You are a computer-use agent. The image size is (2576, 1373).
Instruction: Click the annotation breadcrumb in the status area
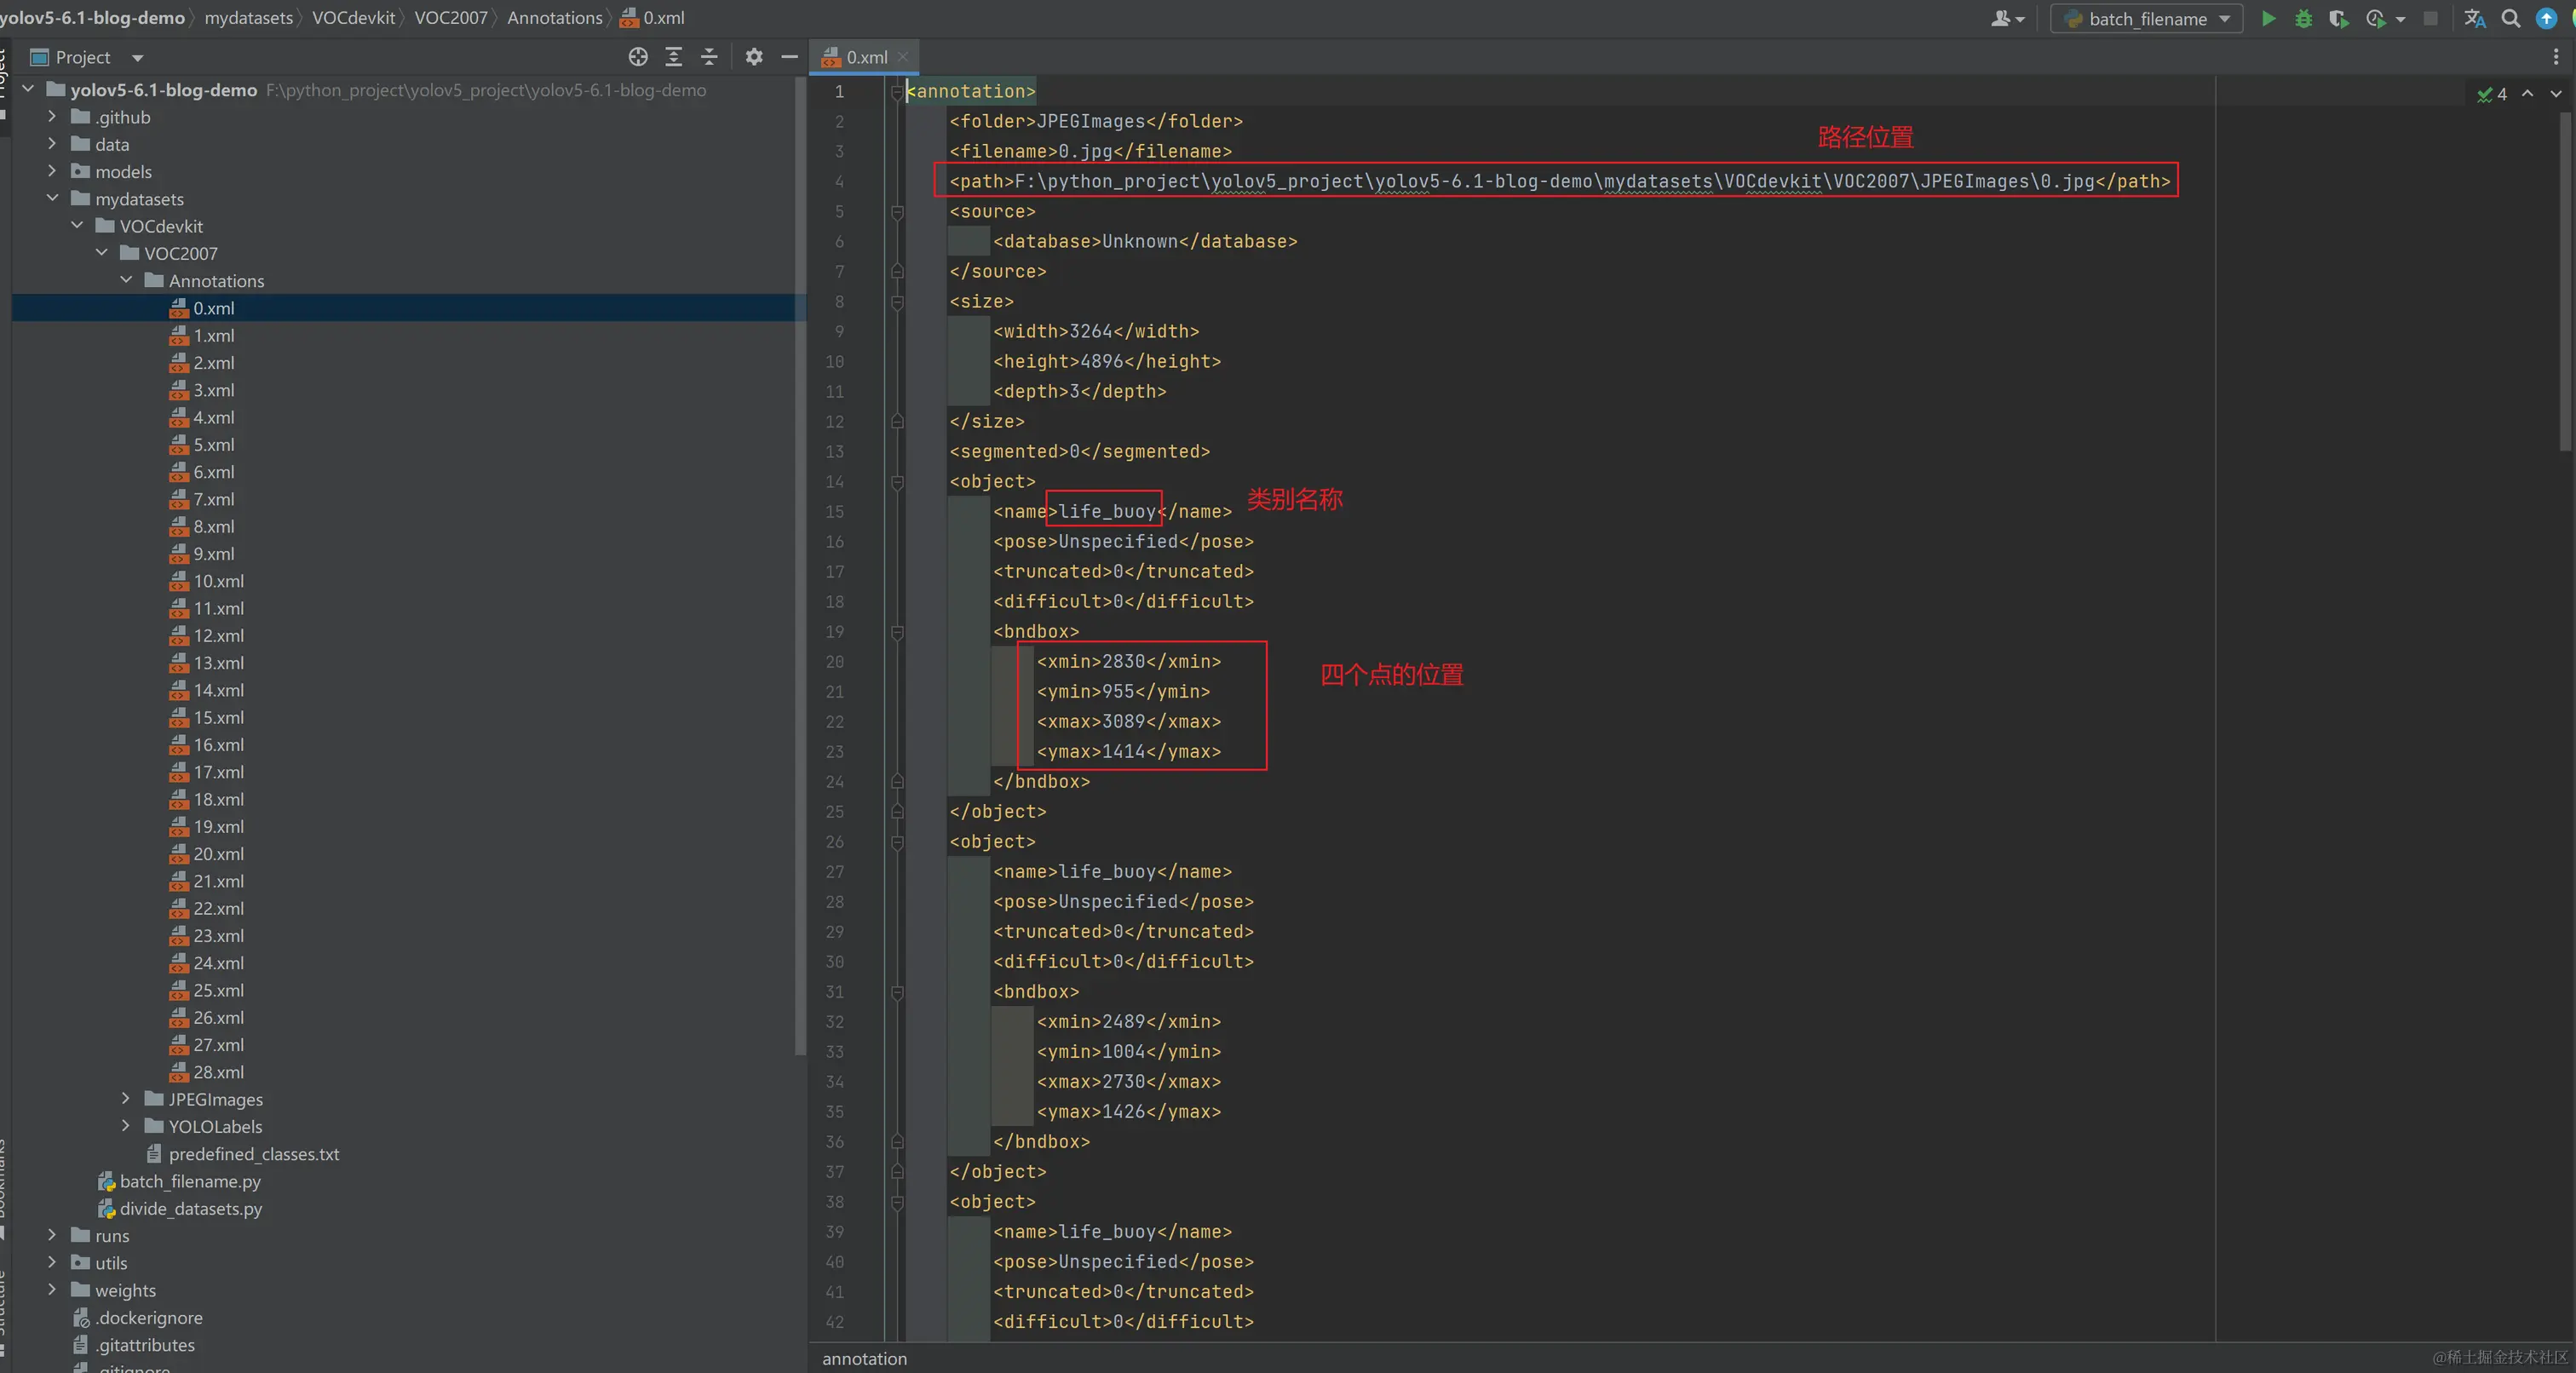[x=864, y=1358]
